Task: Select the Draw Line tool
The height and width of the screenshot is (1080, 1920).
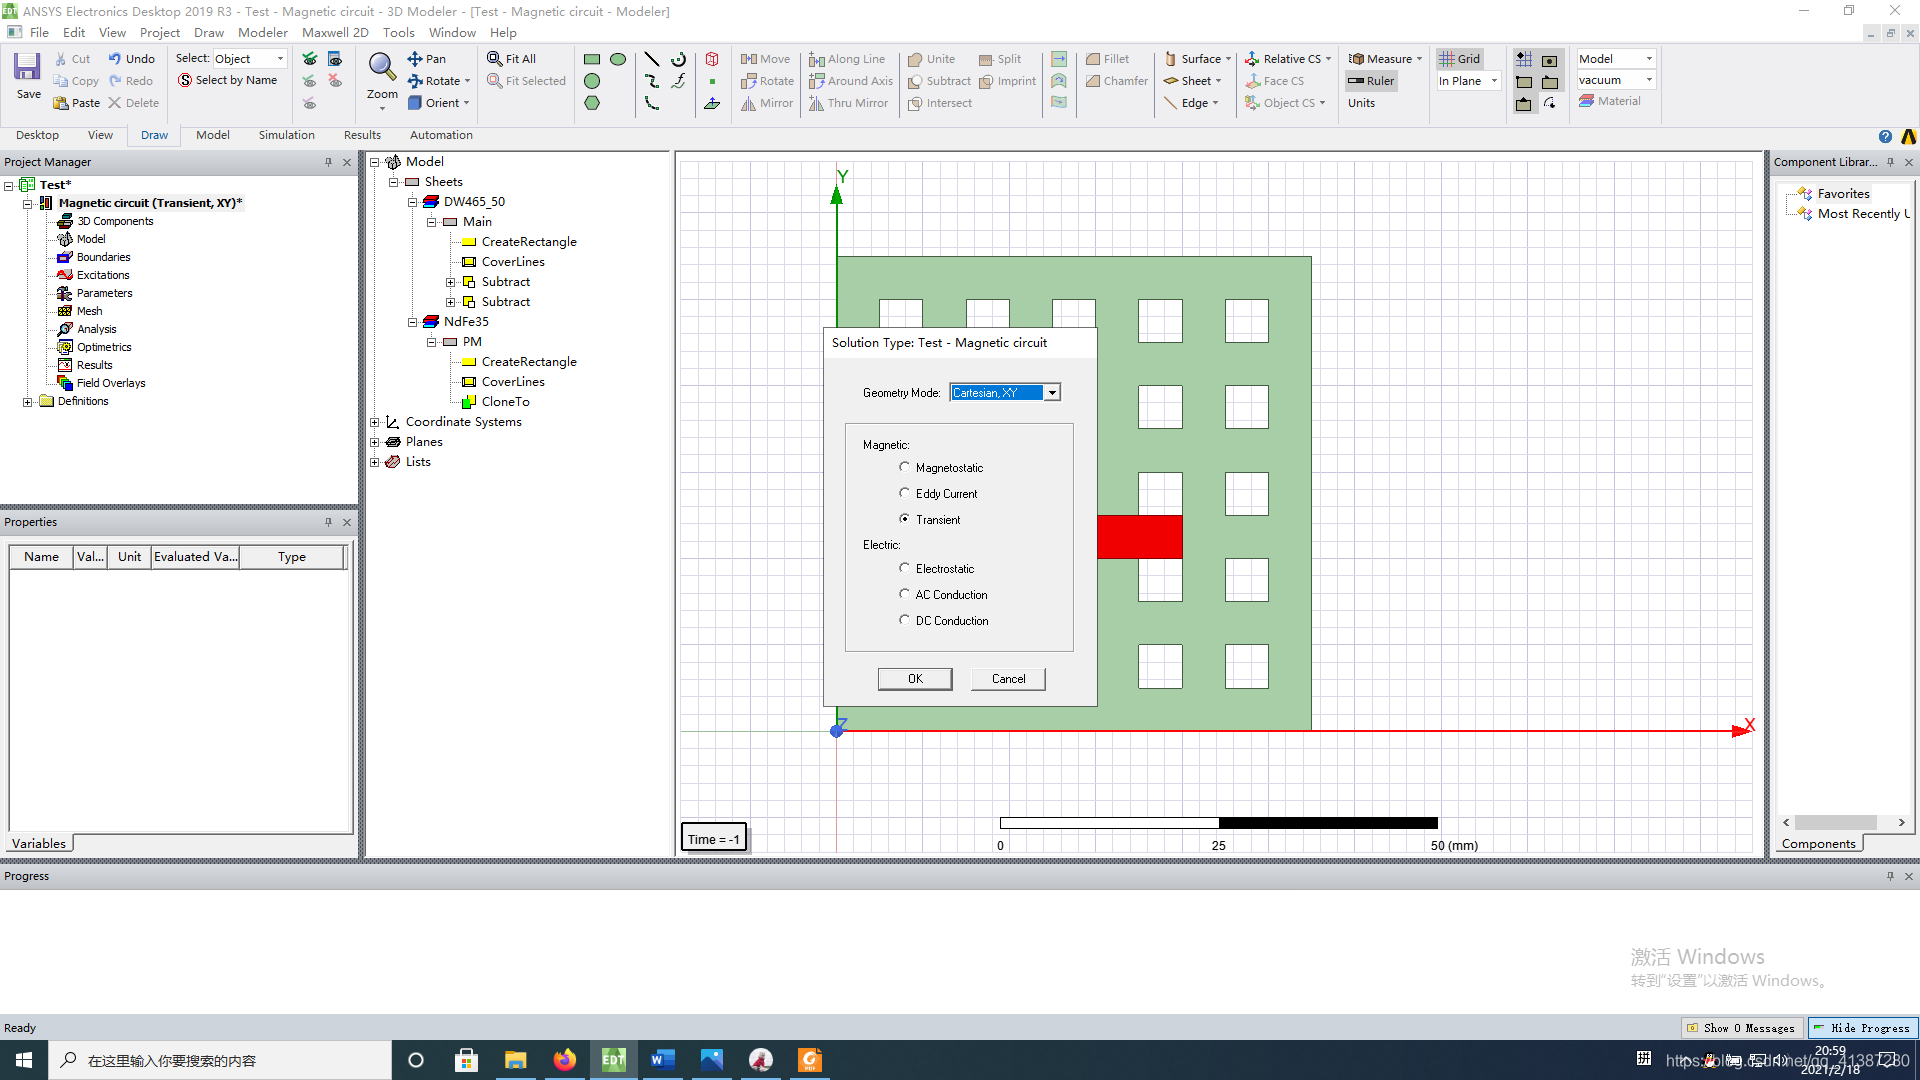Action: point(652,59)
